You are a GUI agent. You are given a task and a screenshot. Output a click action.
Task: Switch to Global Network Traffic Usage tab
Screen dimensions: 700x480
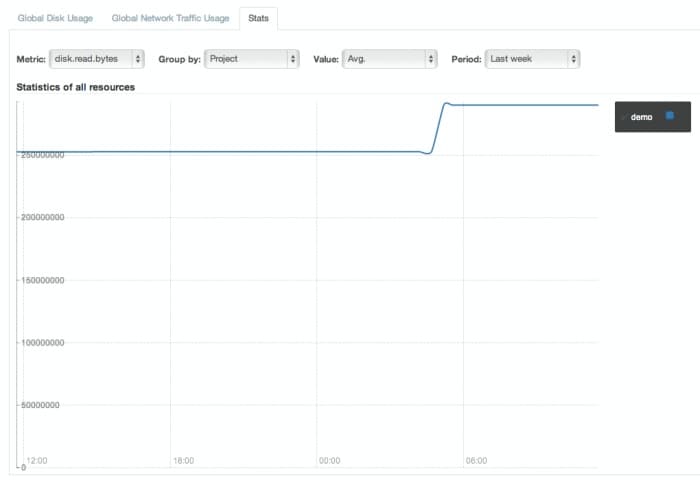click(170, 18)
